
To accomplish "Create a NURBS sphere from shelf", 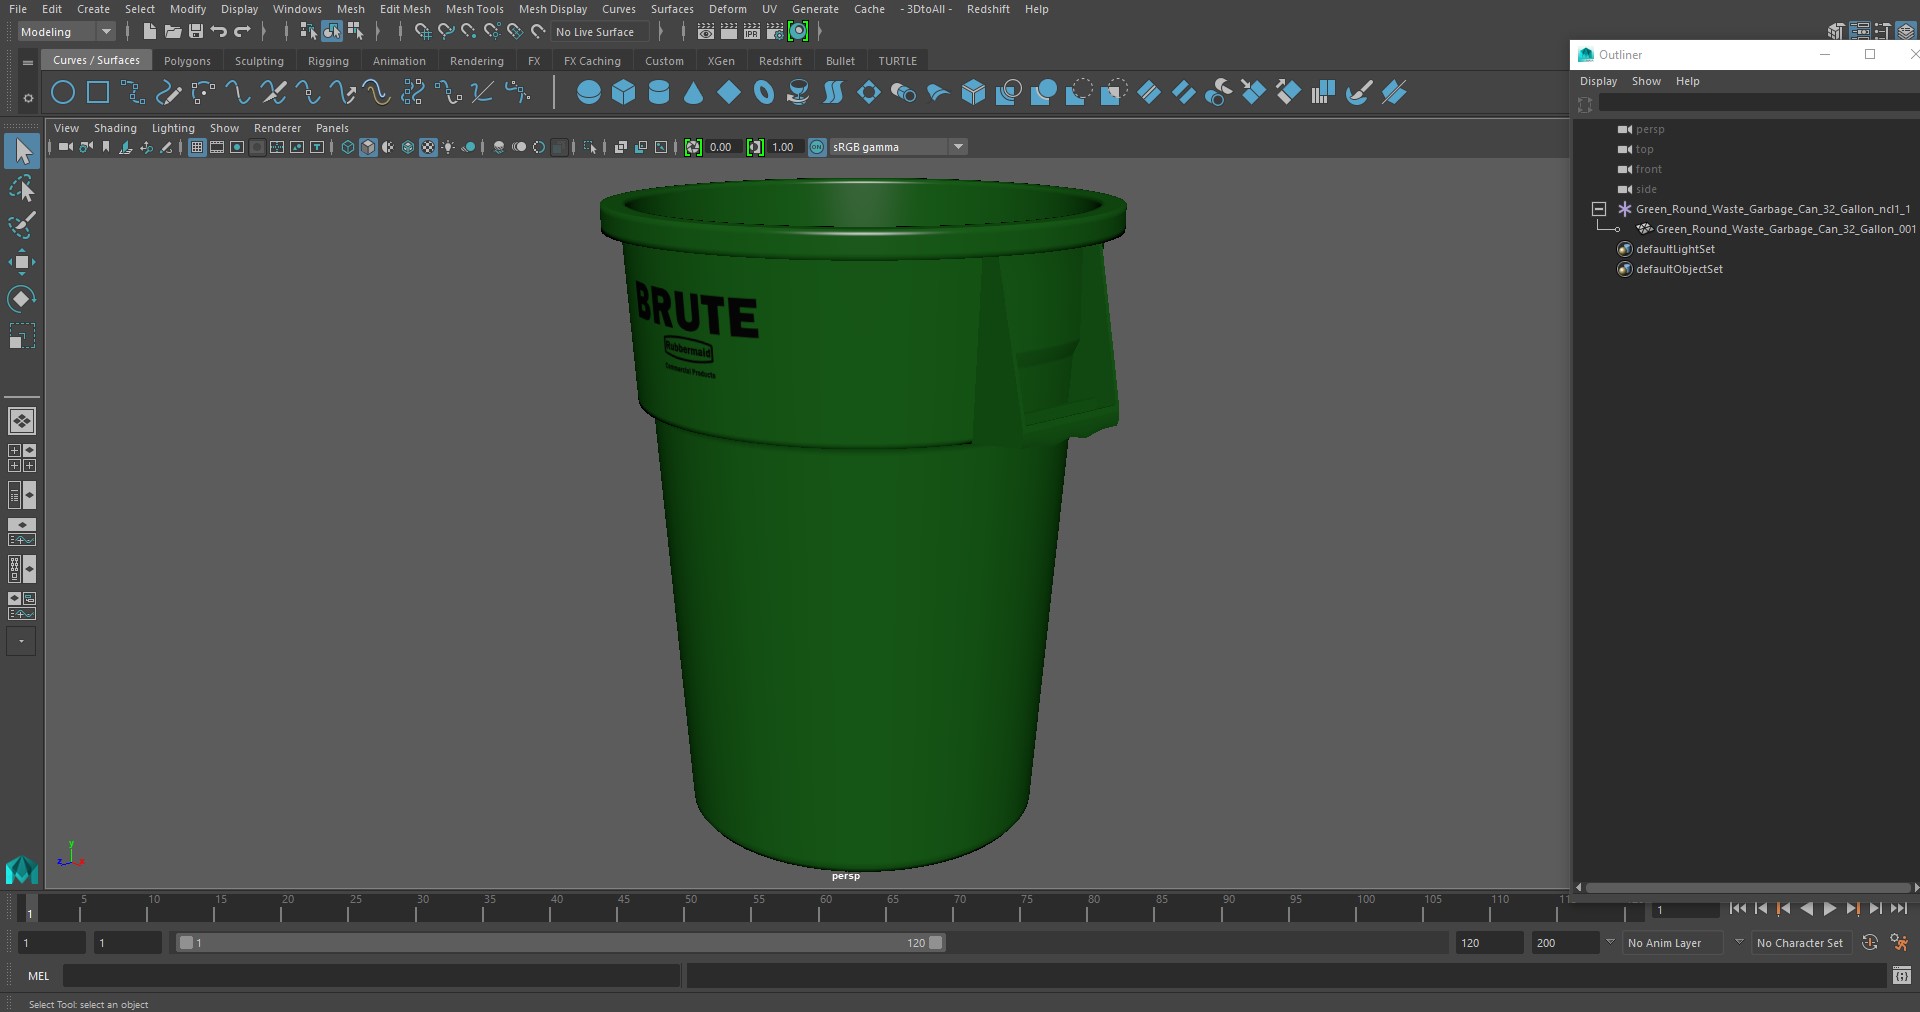I will 589,93.
